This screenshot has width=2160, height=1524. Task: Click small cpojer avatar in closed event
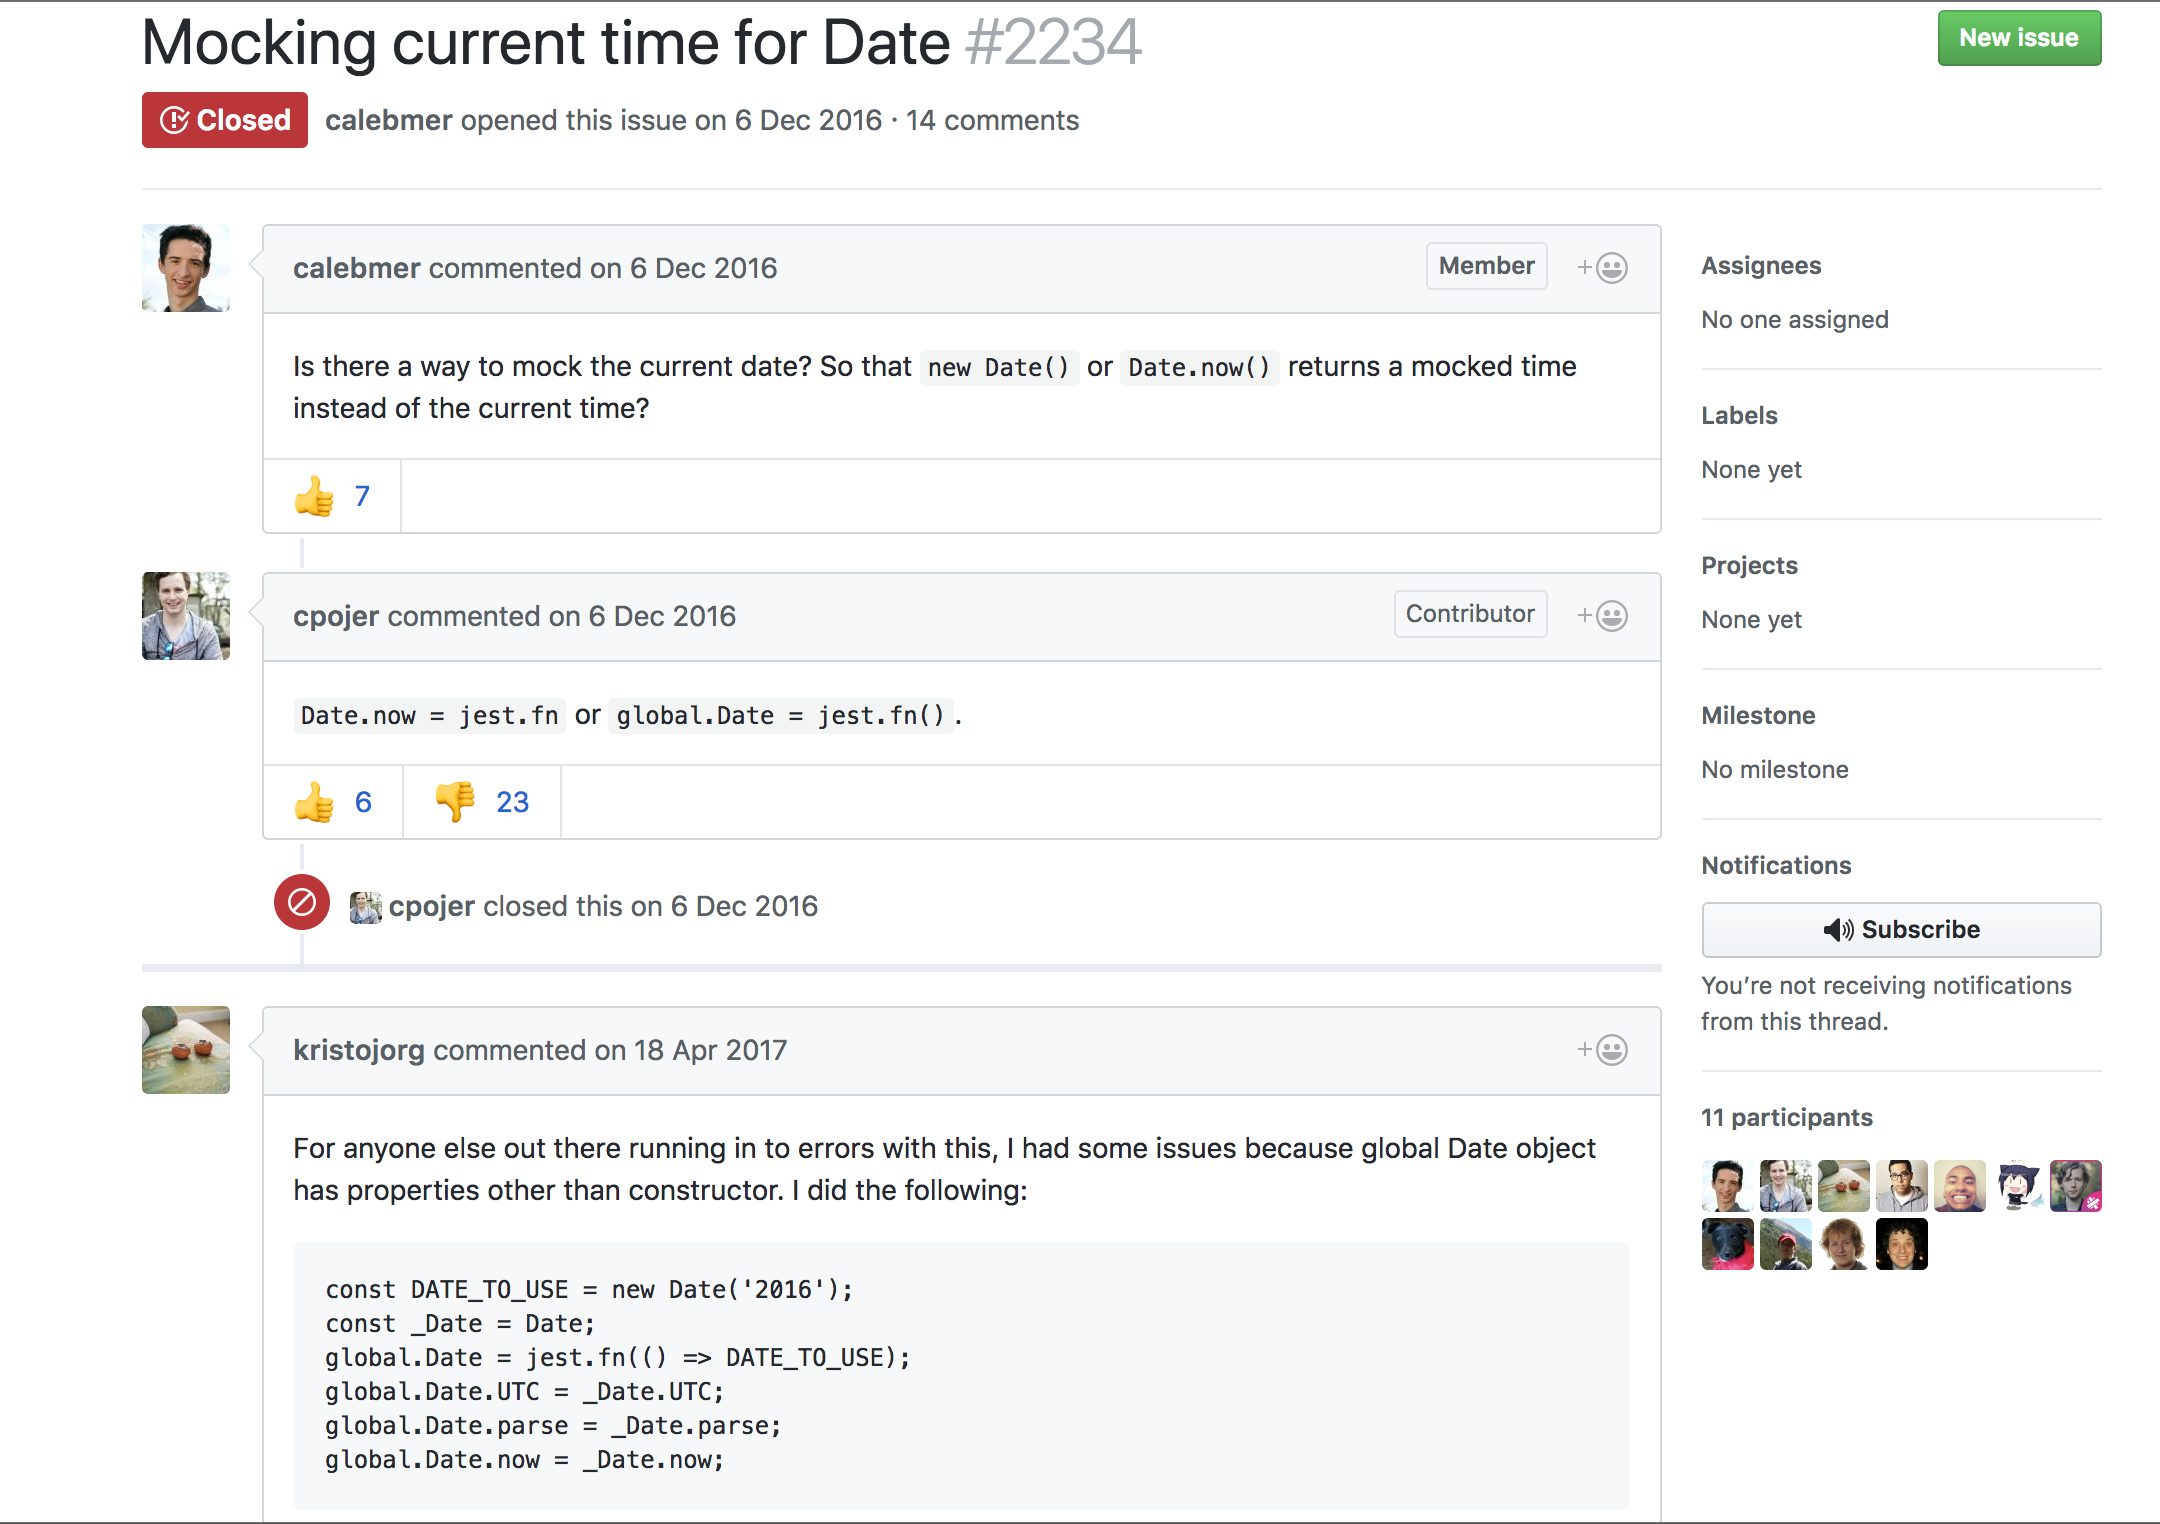click(x=365, y=907)
